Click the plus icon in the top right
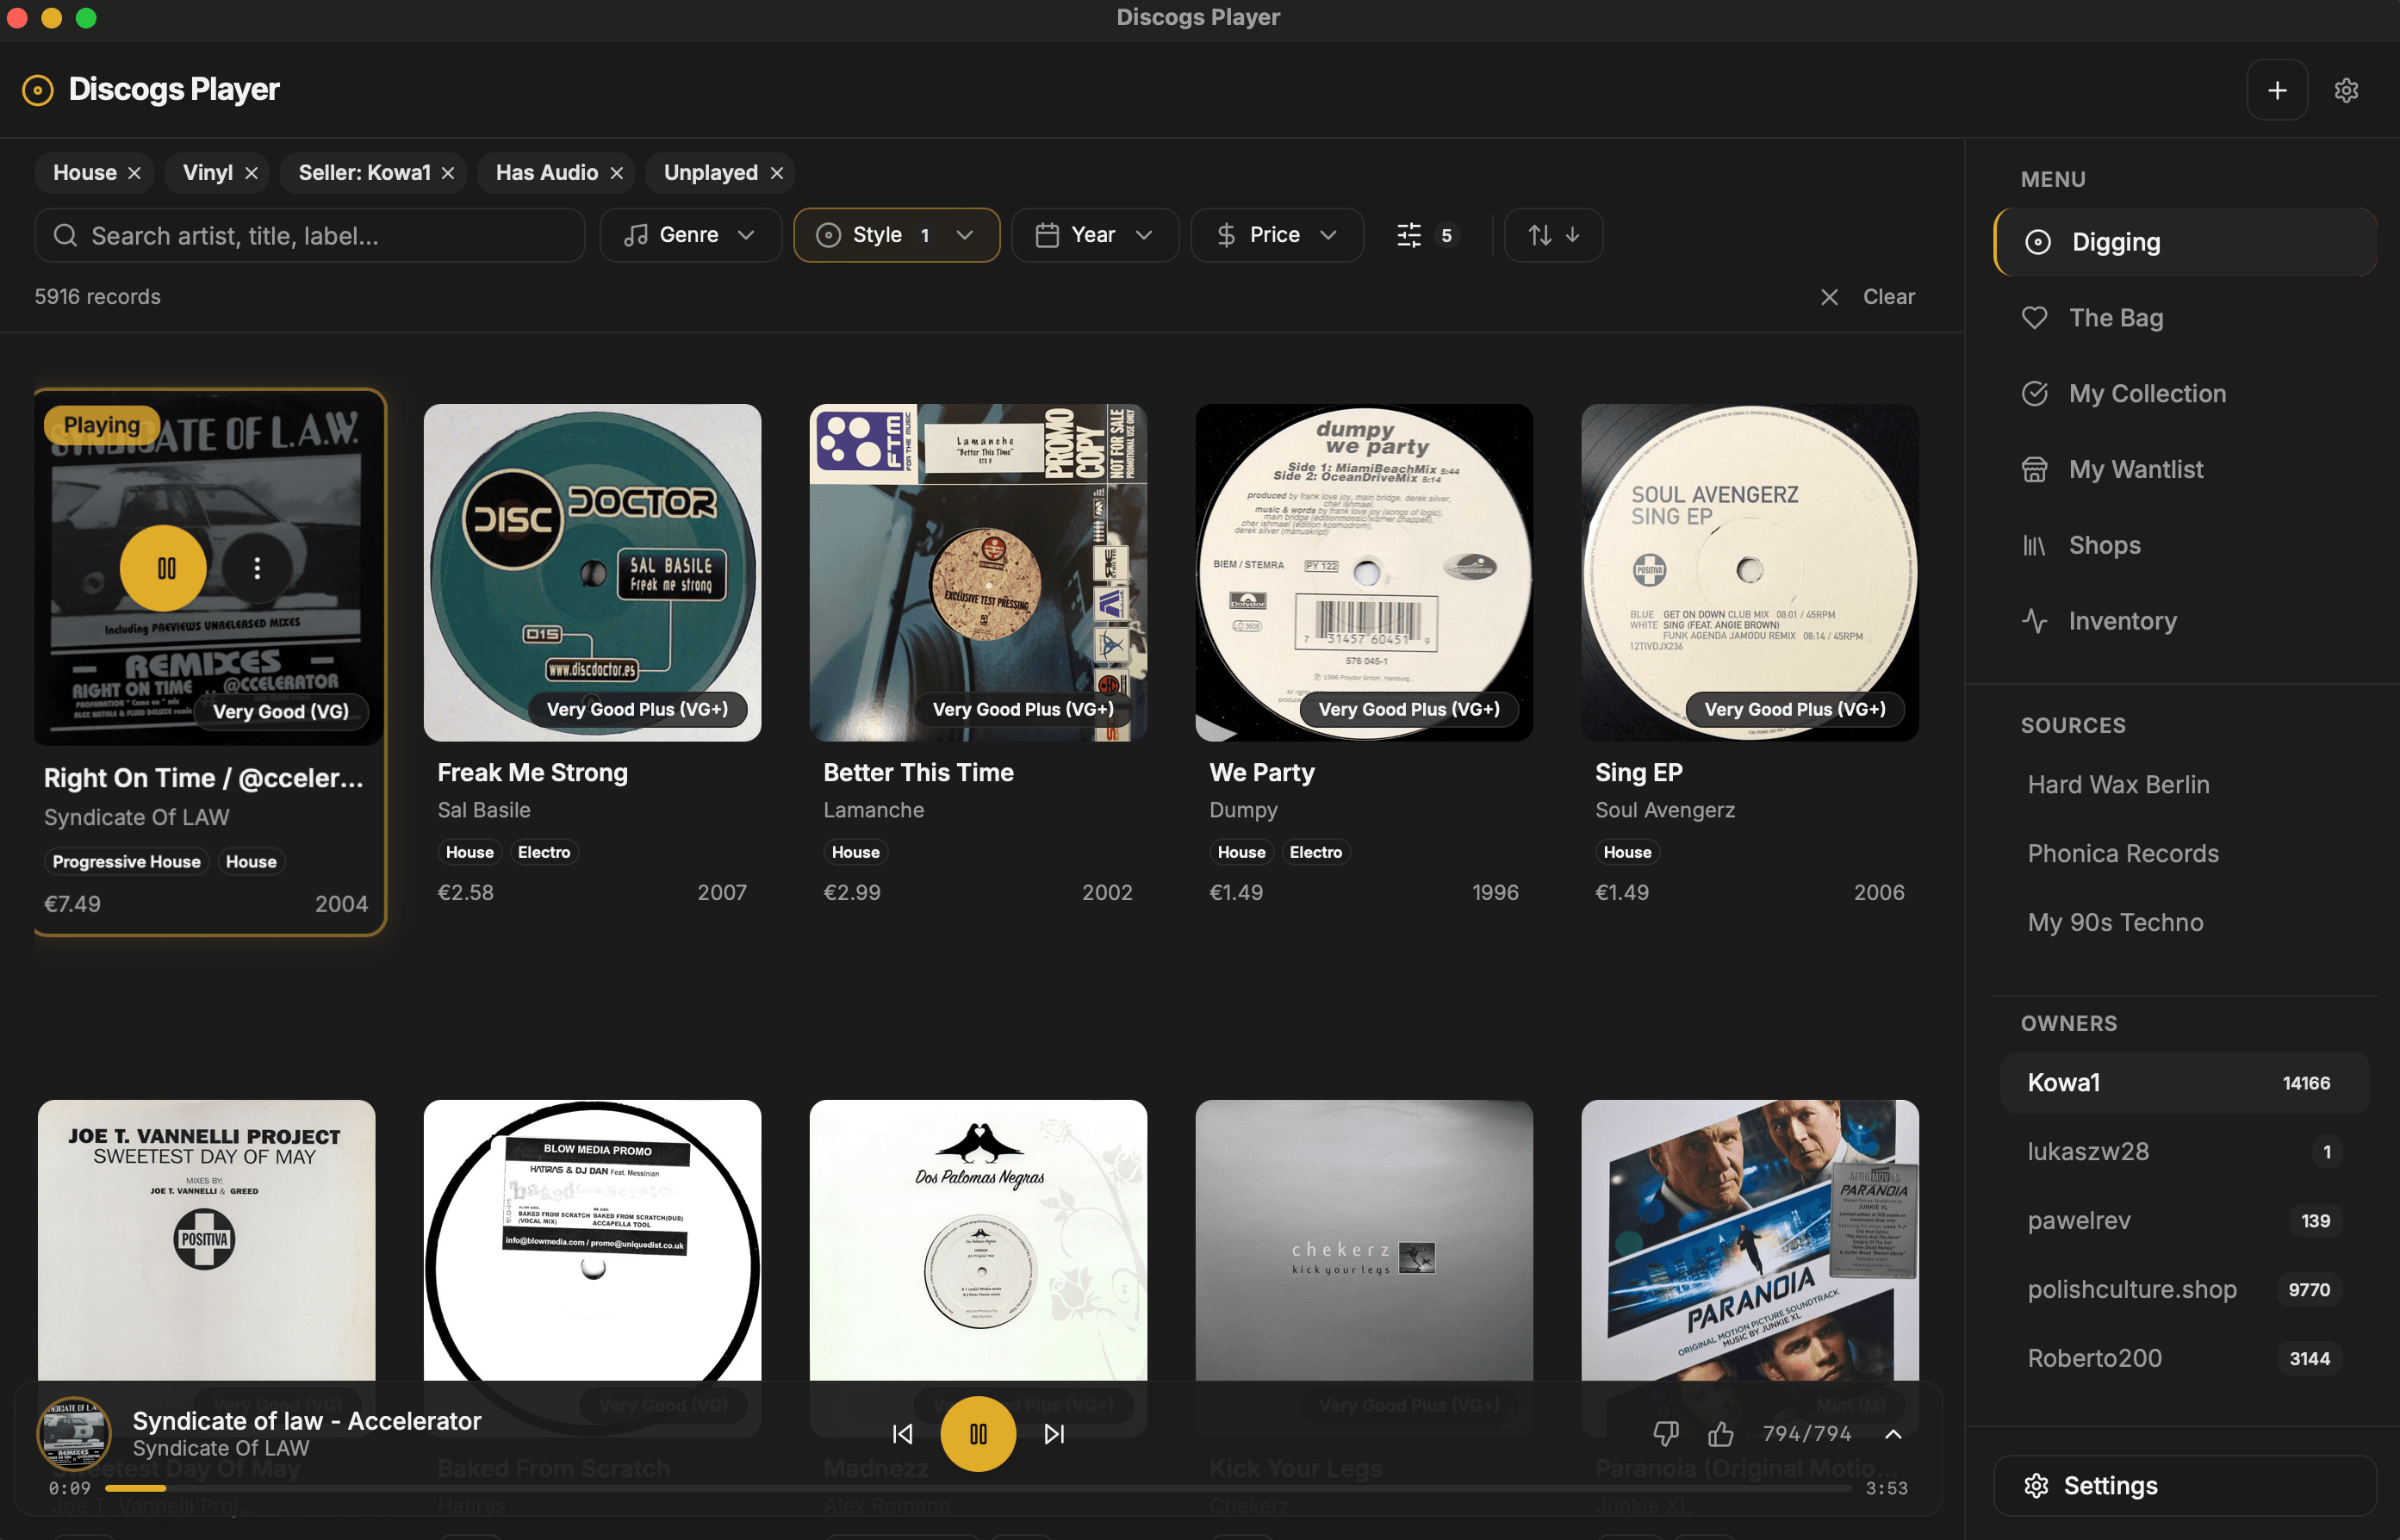 (2277, 89)
